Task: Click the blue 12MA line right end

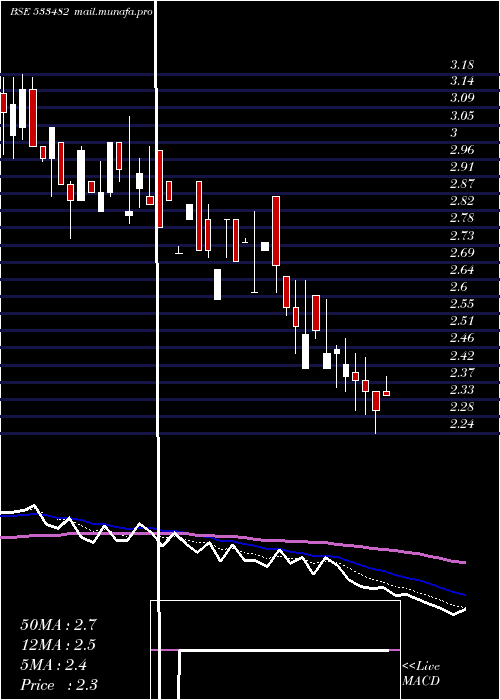Action: click(464, 595)
